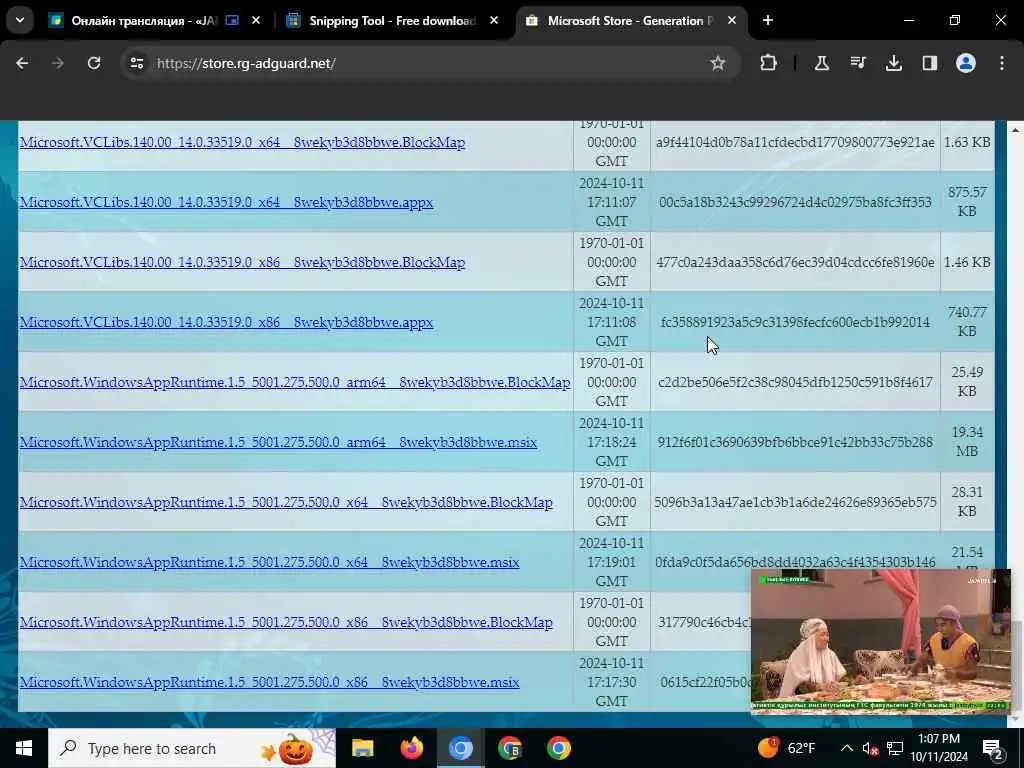Click picture-in-picture icon on first tab

tap(232, 21)
